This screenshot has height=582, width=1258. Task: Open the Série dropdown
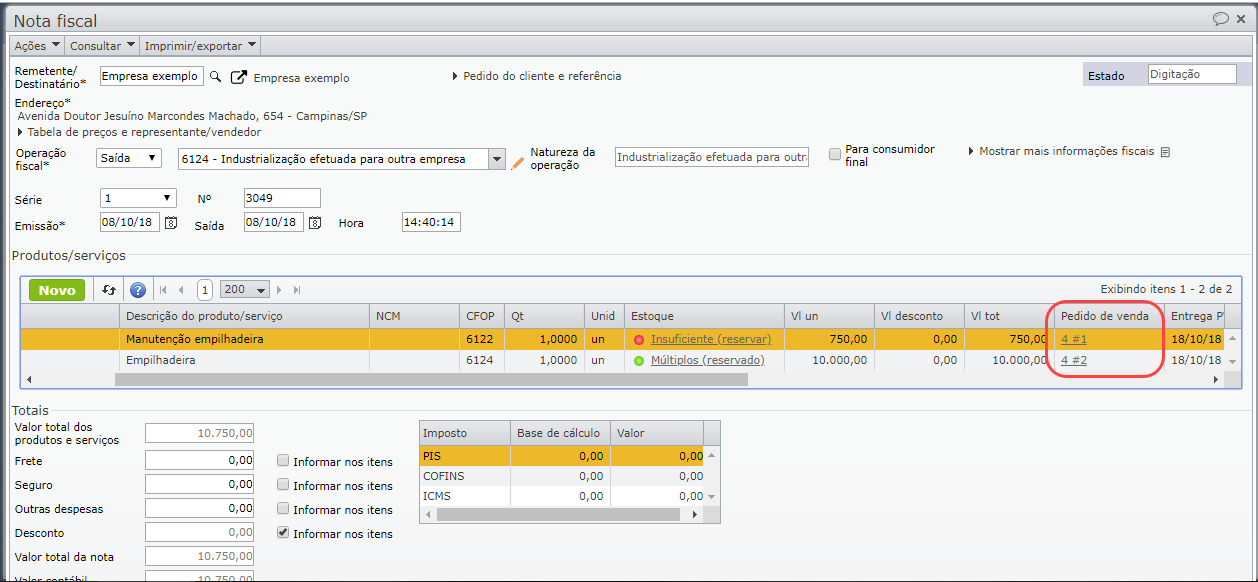tap(138, 198)
